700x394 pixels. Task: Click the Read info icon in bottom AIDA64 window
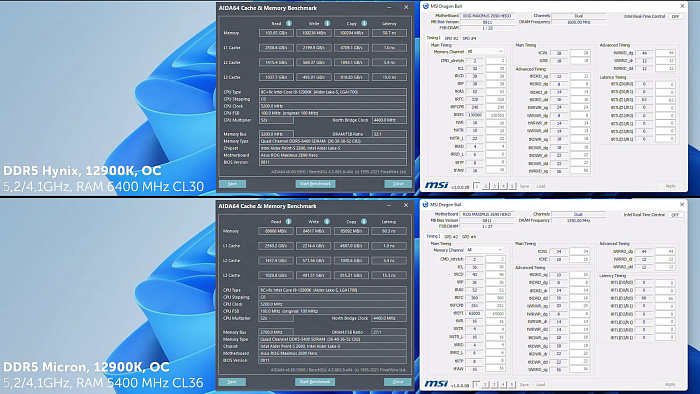[x=289, y=221]
